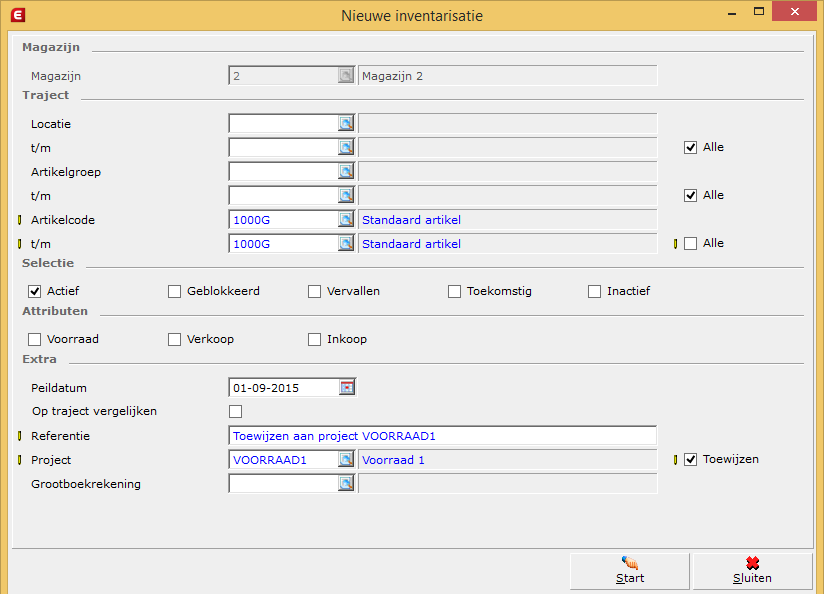Tick the Inkoop attribute checkbox
This screenshot has height=594, width=824.
pyautogui.click(x=314, y=340)
